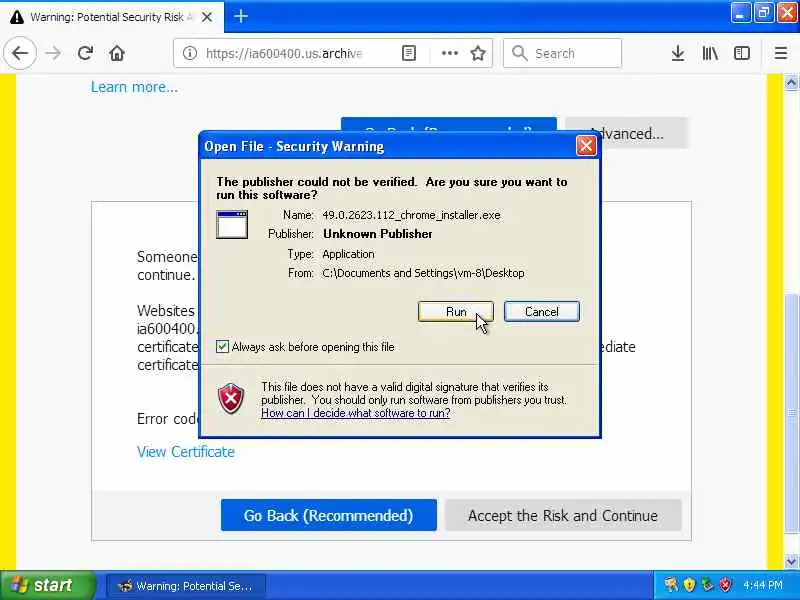
Task: Click the Type: Application text
Action: (x=331, y=254)
